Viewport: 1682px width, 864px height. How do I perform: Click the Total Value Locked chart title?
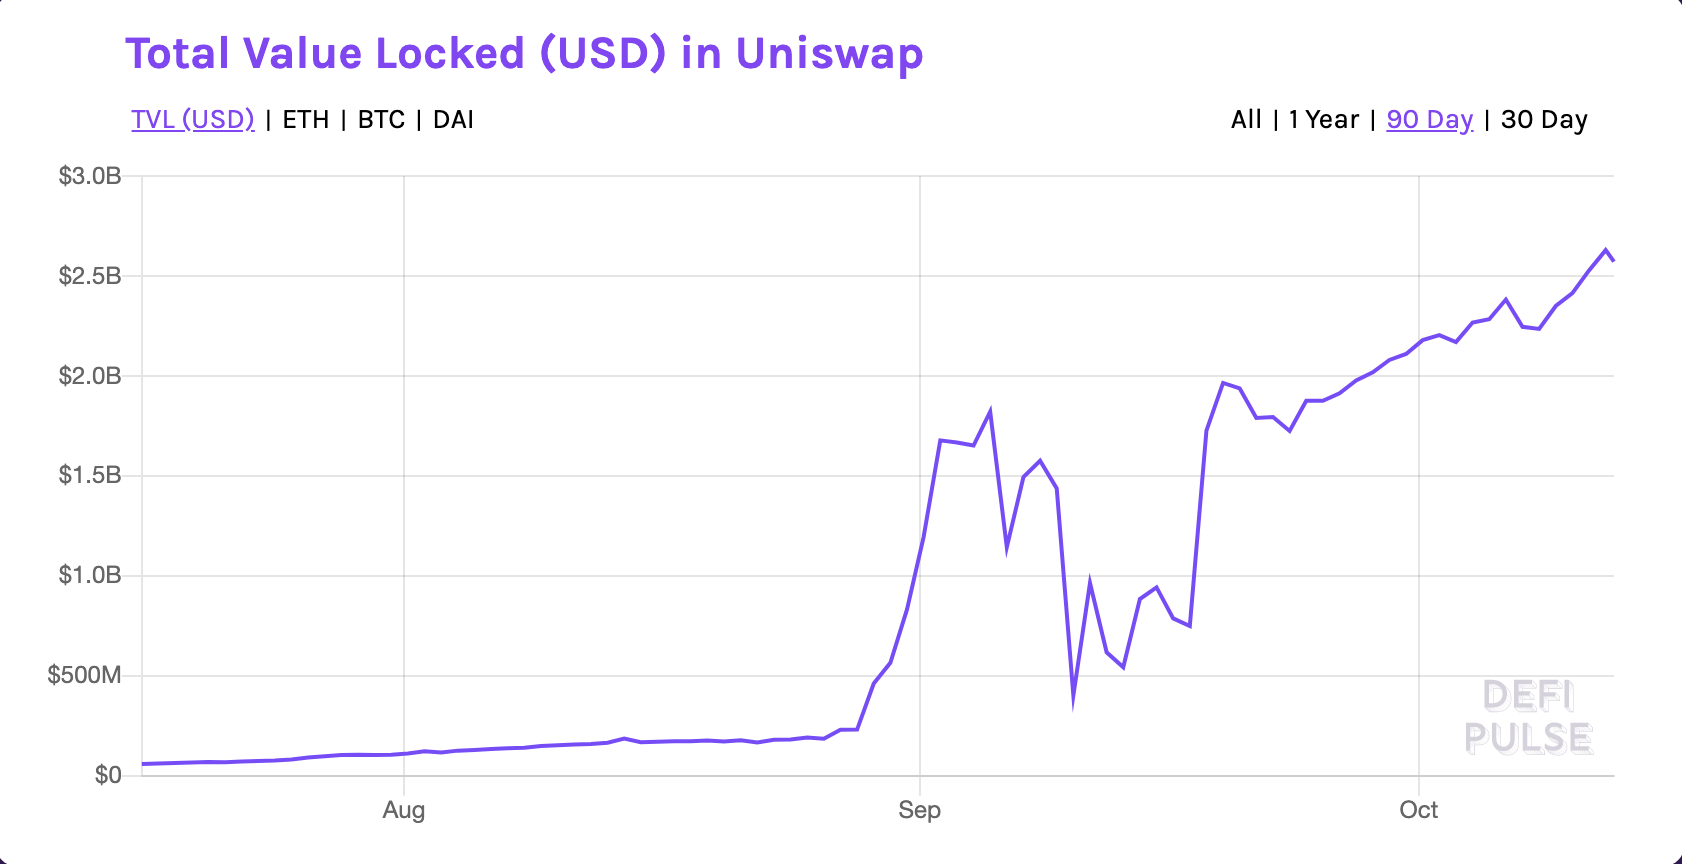[x=524, y=54]
